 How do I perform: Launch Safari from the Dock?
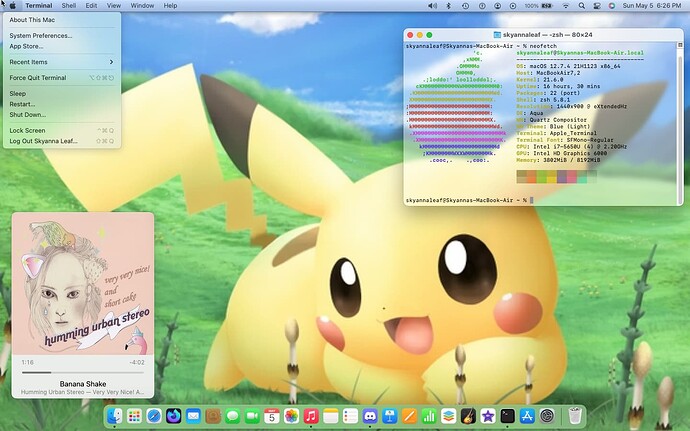click(x=154, y=416)
